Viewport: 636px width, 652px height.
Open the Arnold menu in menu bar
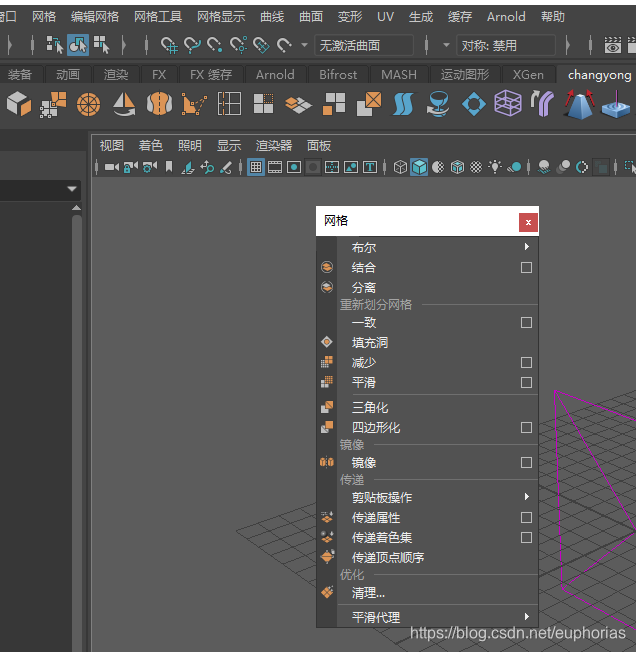click(x=506, y=17)
